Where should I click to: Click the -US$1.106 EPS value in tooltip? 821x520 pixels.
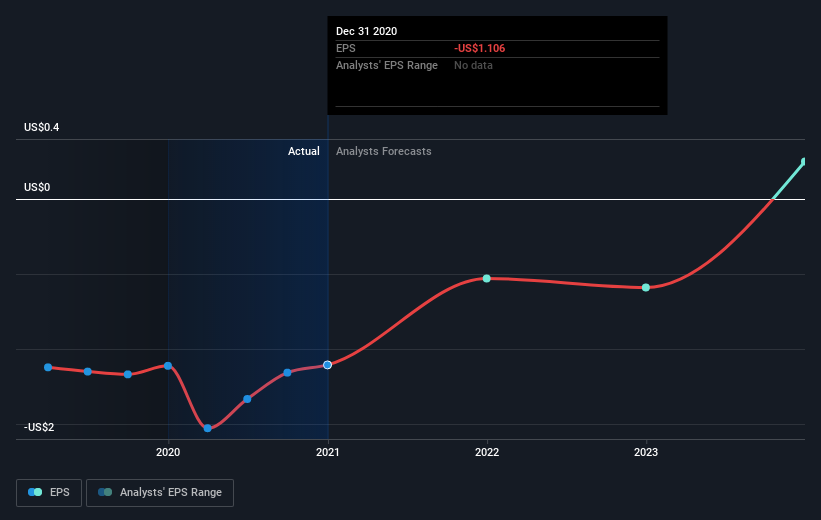tap(480, 48)
